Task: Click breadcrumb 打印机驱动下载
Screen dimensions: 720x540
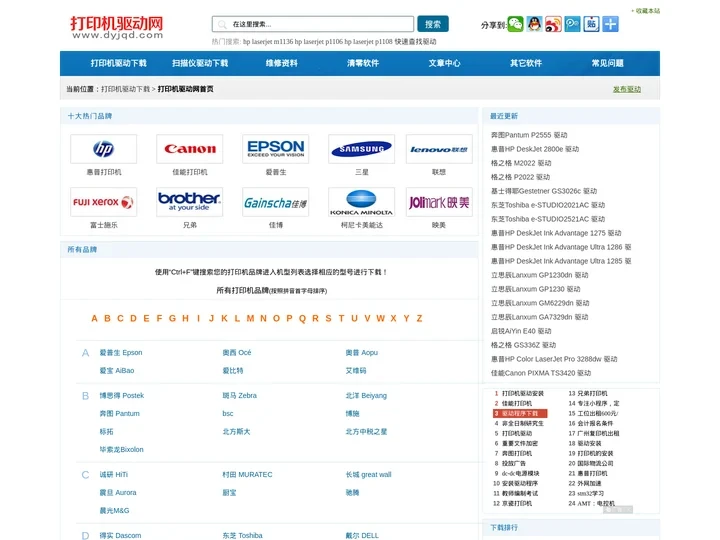Action: tap(125, 89)
